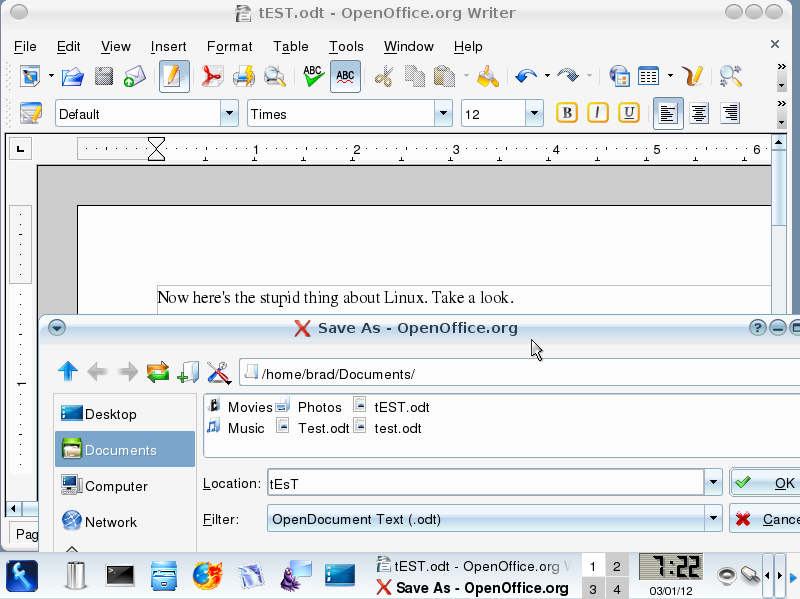Select Centered paragraph alignment button
800x599 pixels.
(x=699, y=113)
